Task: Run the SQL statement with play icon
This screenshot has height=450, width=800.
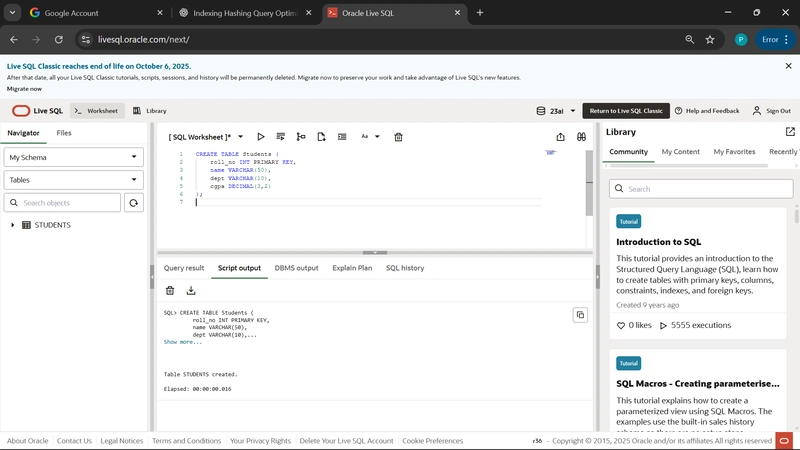Action: 261,137
